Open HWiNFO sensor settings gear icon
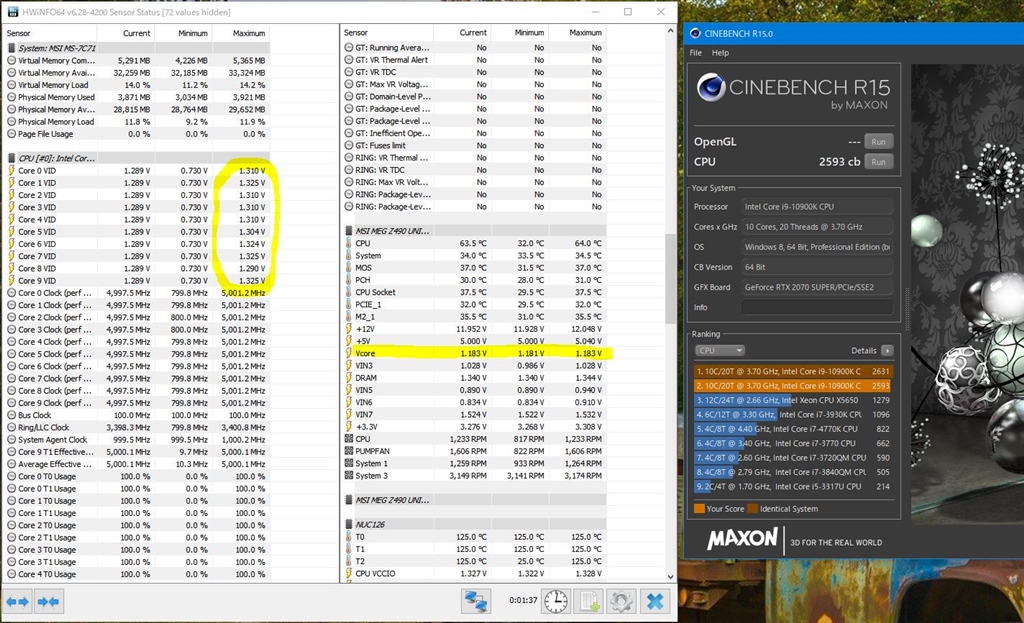The width and height of the screenshot is (1024, 623). 622,601
